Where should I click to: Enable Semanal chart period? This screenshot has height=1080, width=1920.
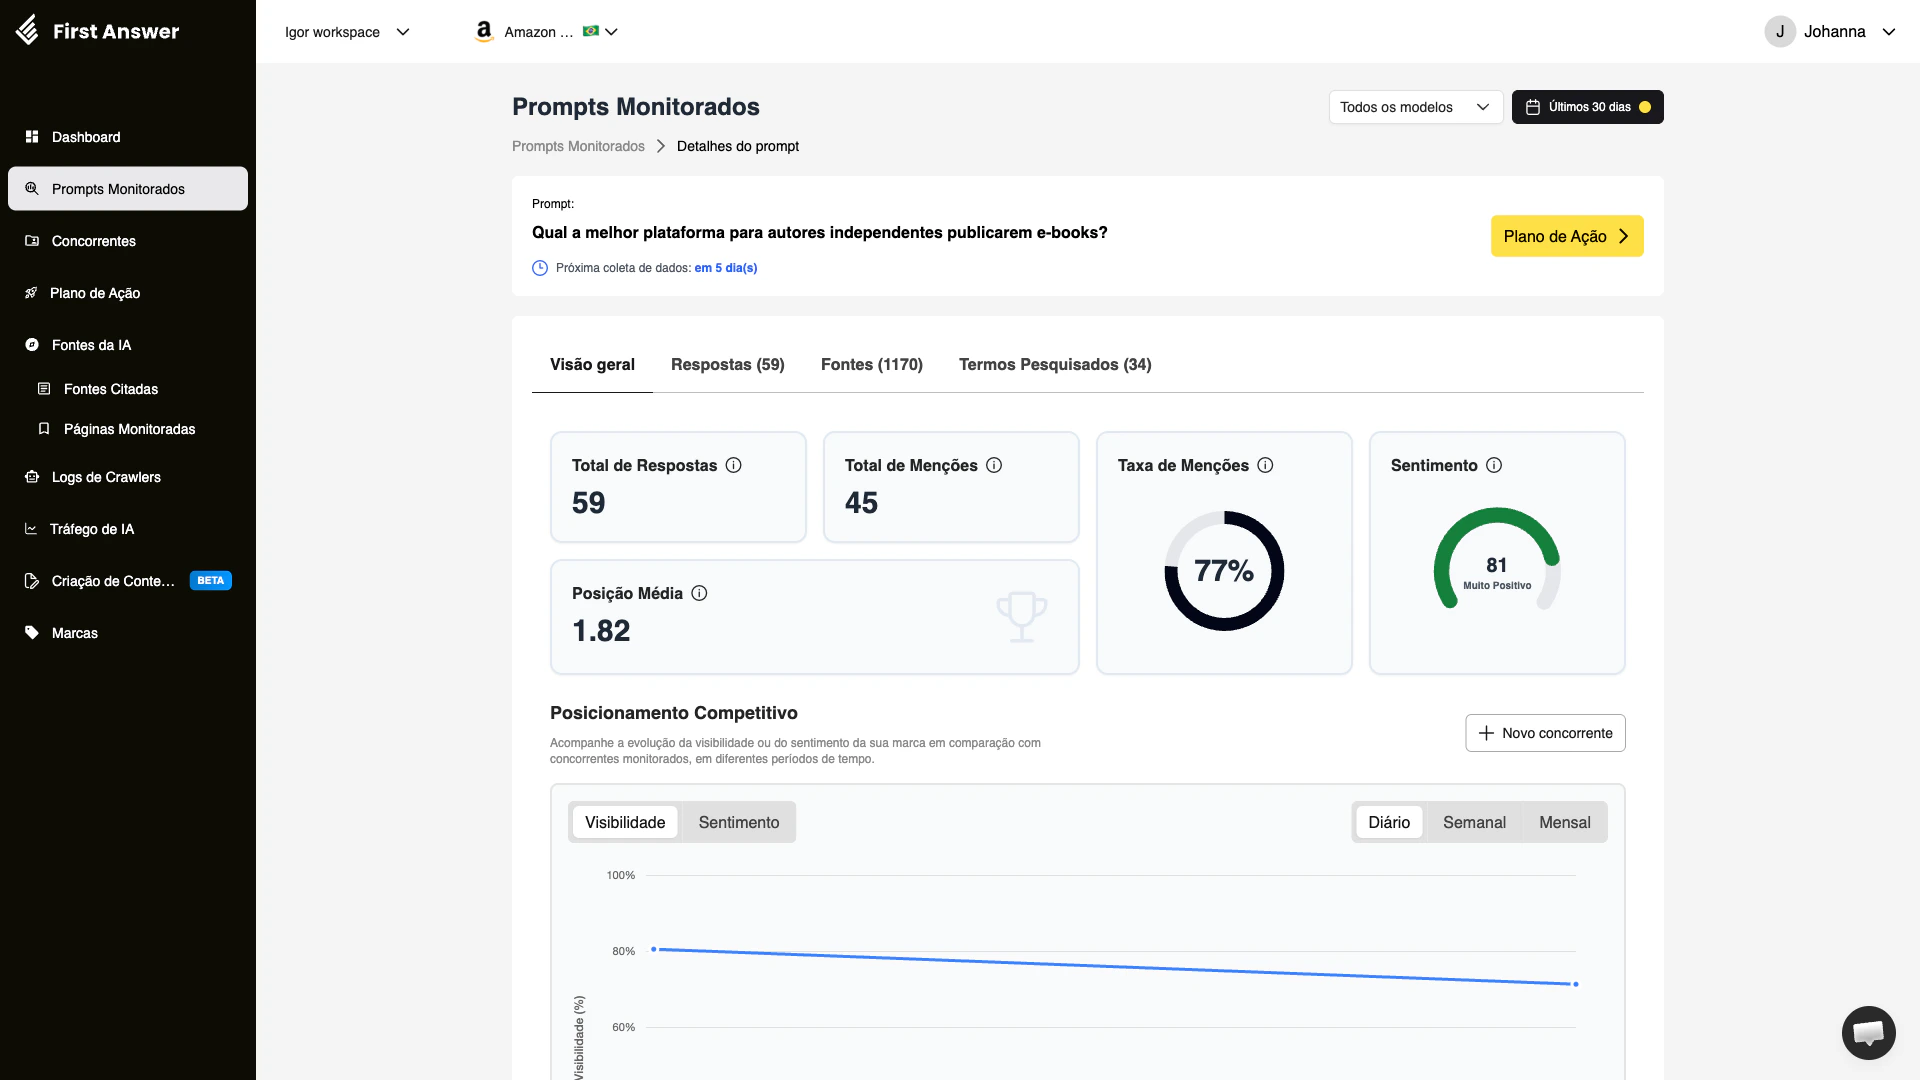1473,822
